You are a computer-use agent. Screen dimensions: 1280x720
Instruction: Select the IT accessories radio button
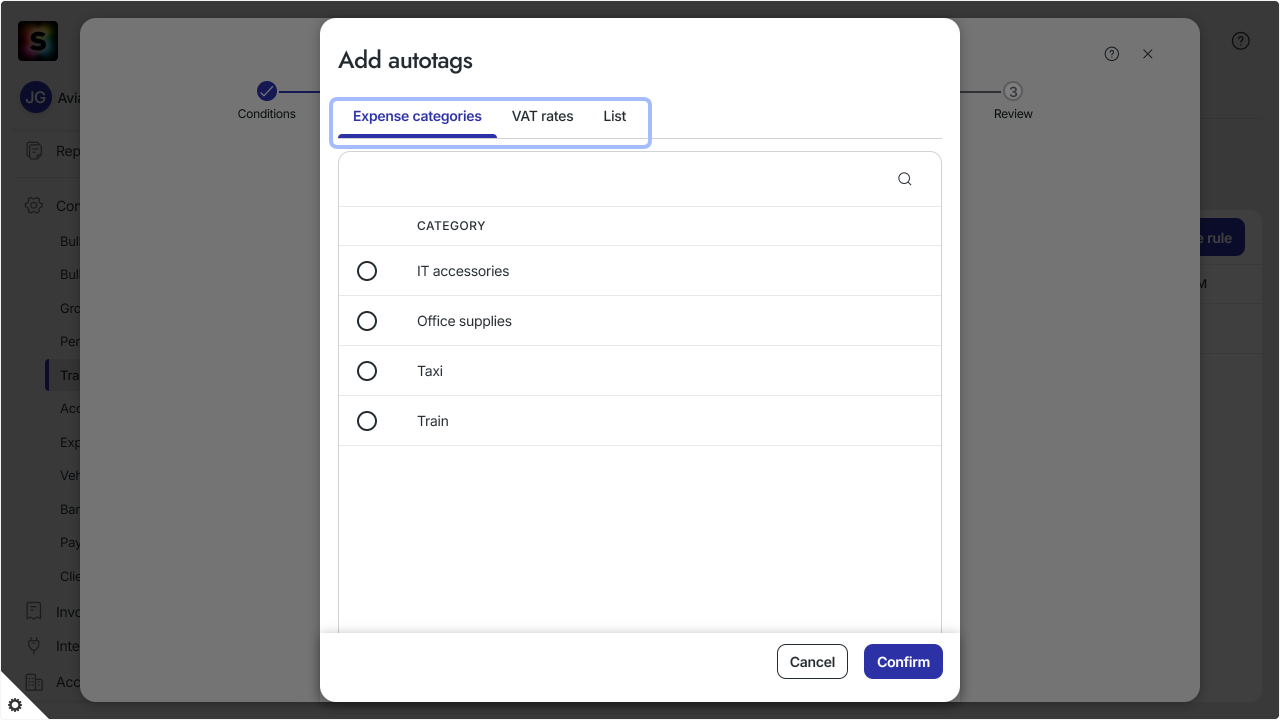[367, 271]
